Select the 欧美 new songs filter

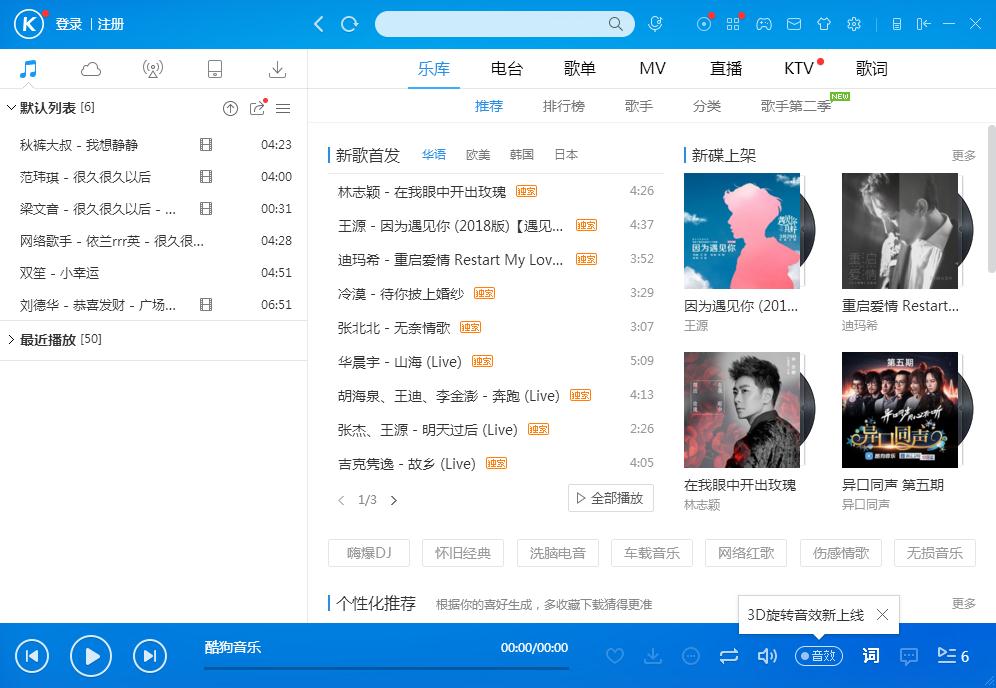click(478, 154)
